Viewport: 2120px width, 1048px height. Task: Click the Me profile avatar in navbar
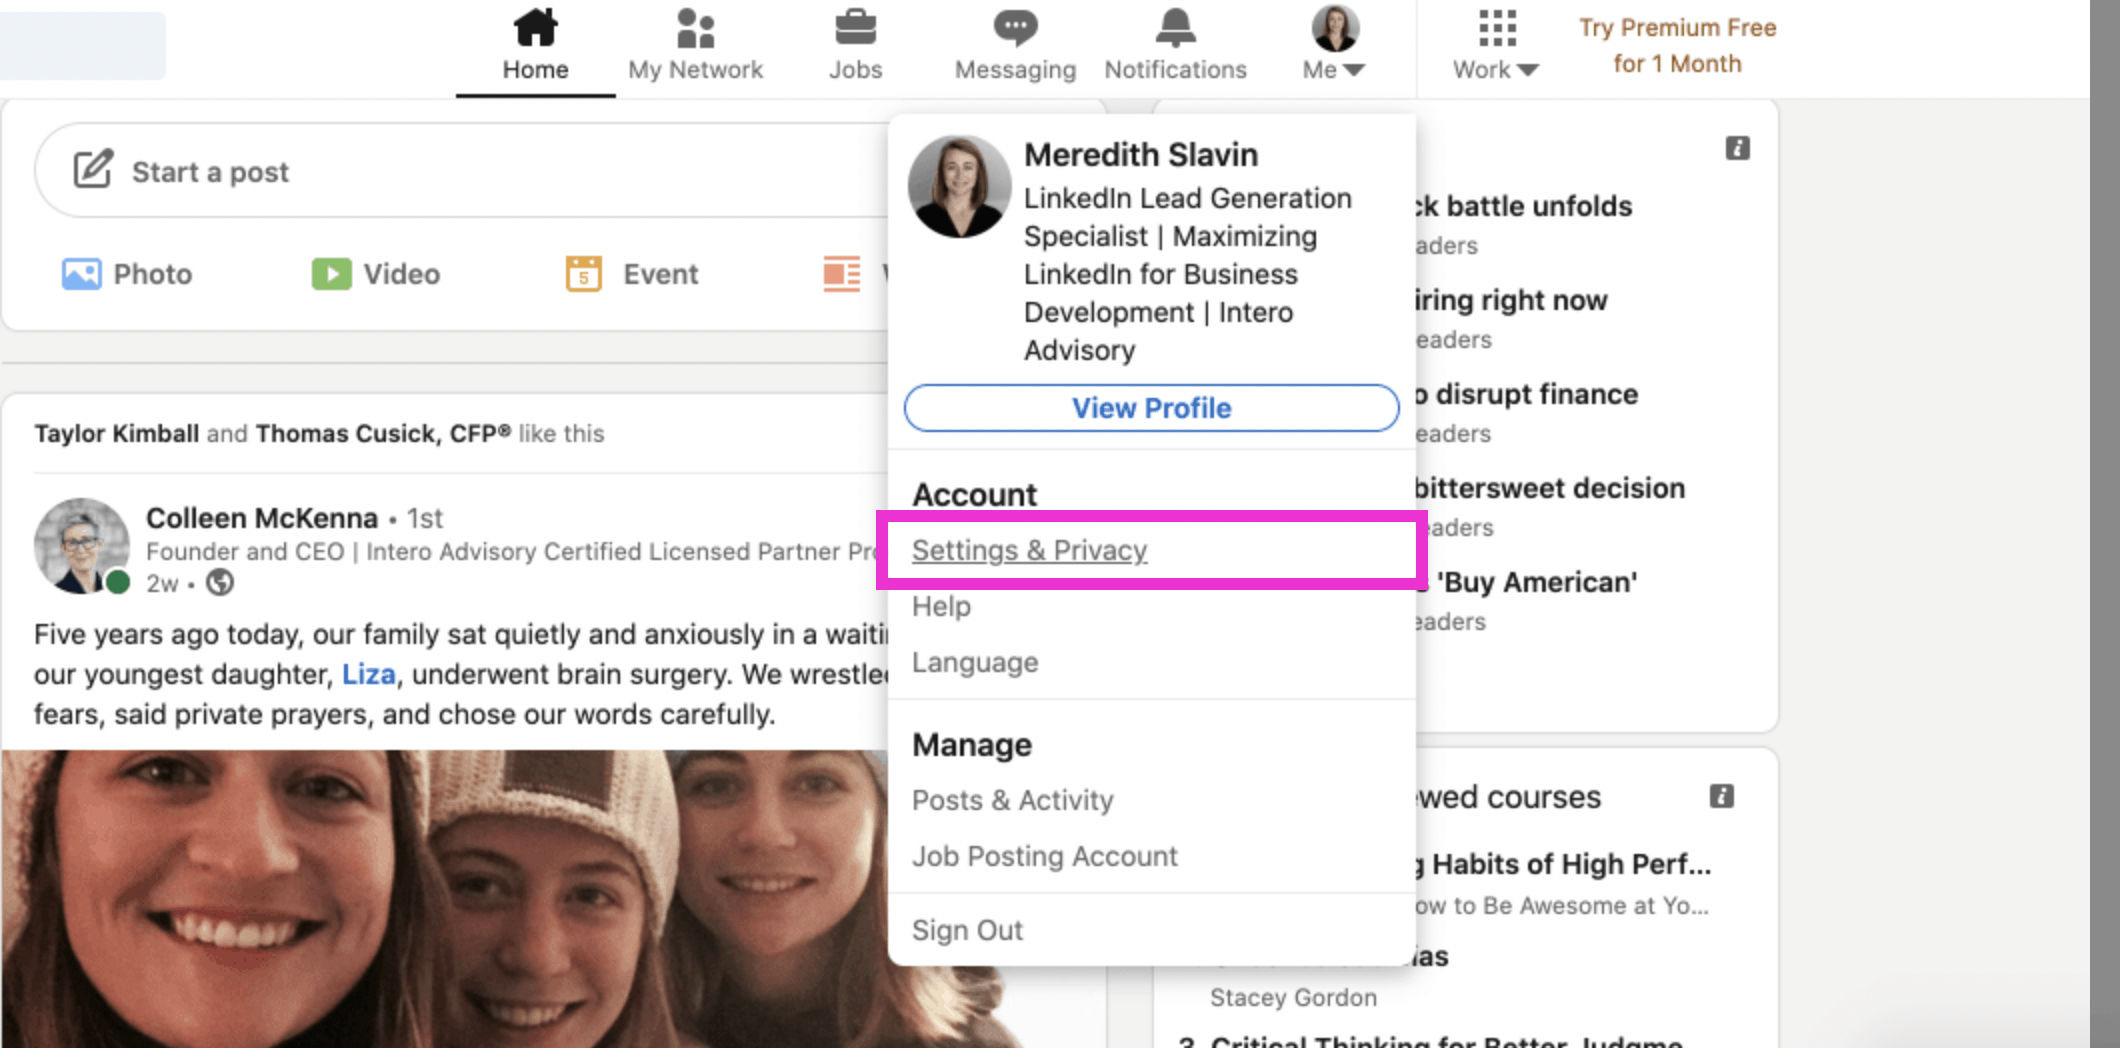[1335, 28]
